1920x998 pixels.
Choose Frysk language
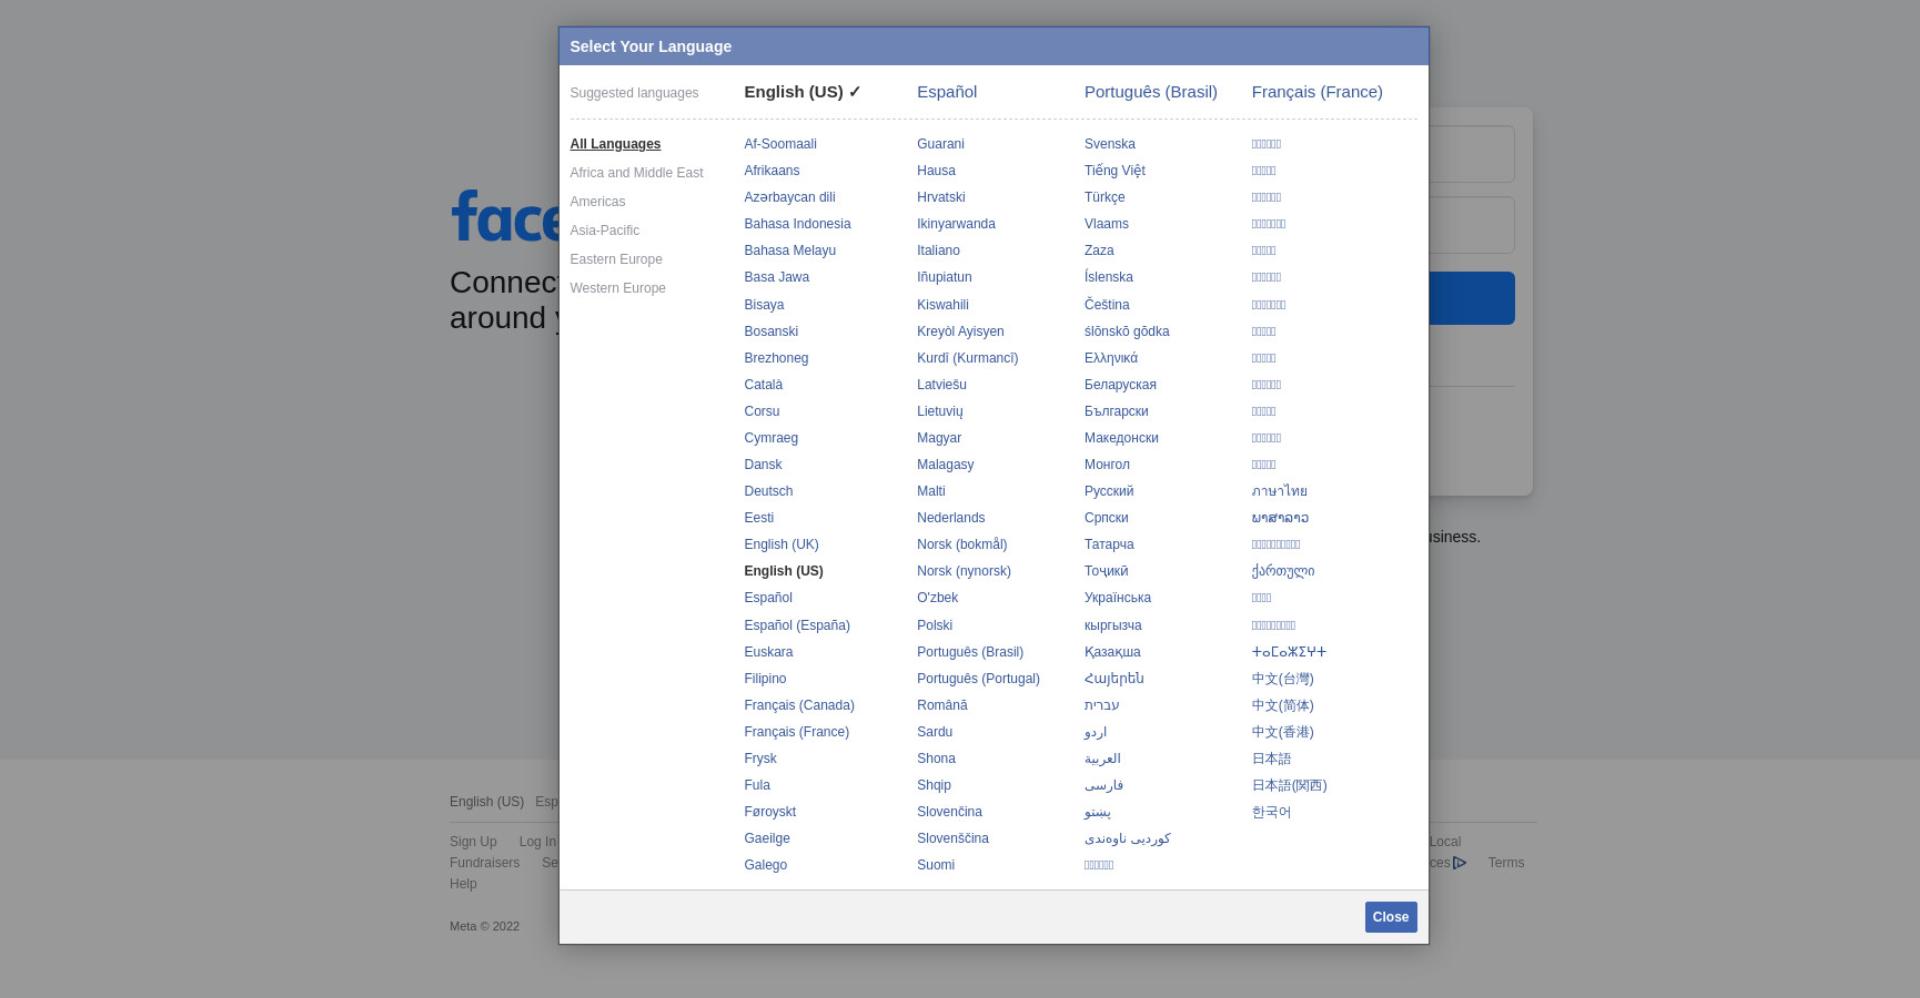coord(760,759)
